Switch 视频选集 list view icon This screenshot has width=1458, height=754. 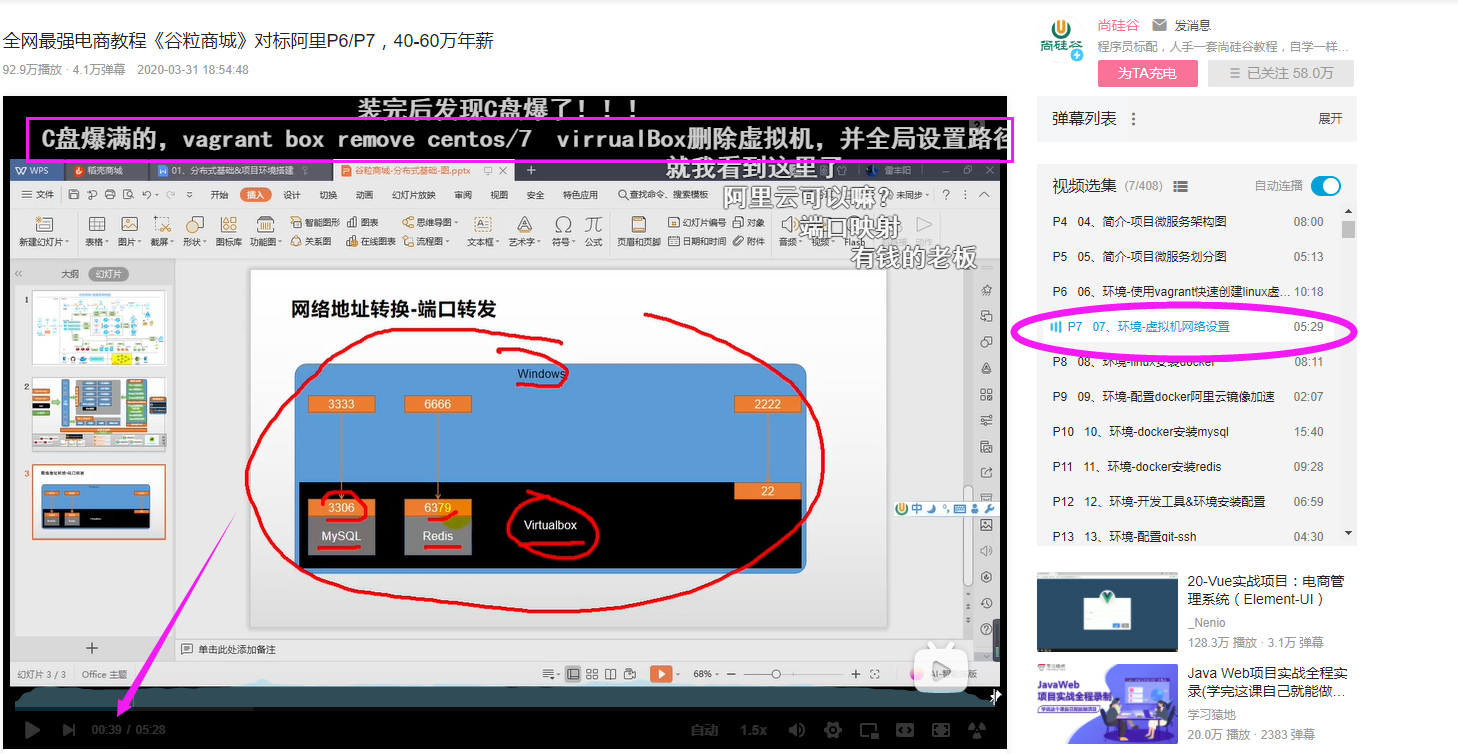click(x=1180, y=186)
